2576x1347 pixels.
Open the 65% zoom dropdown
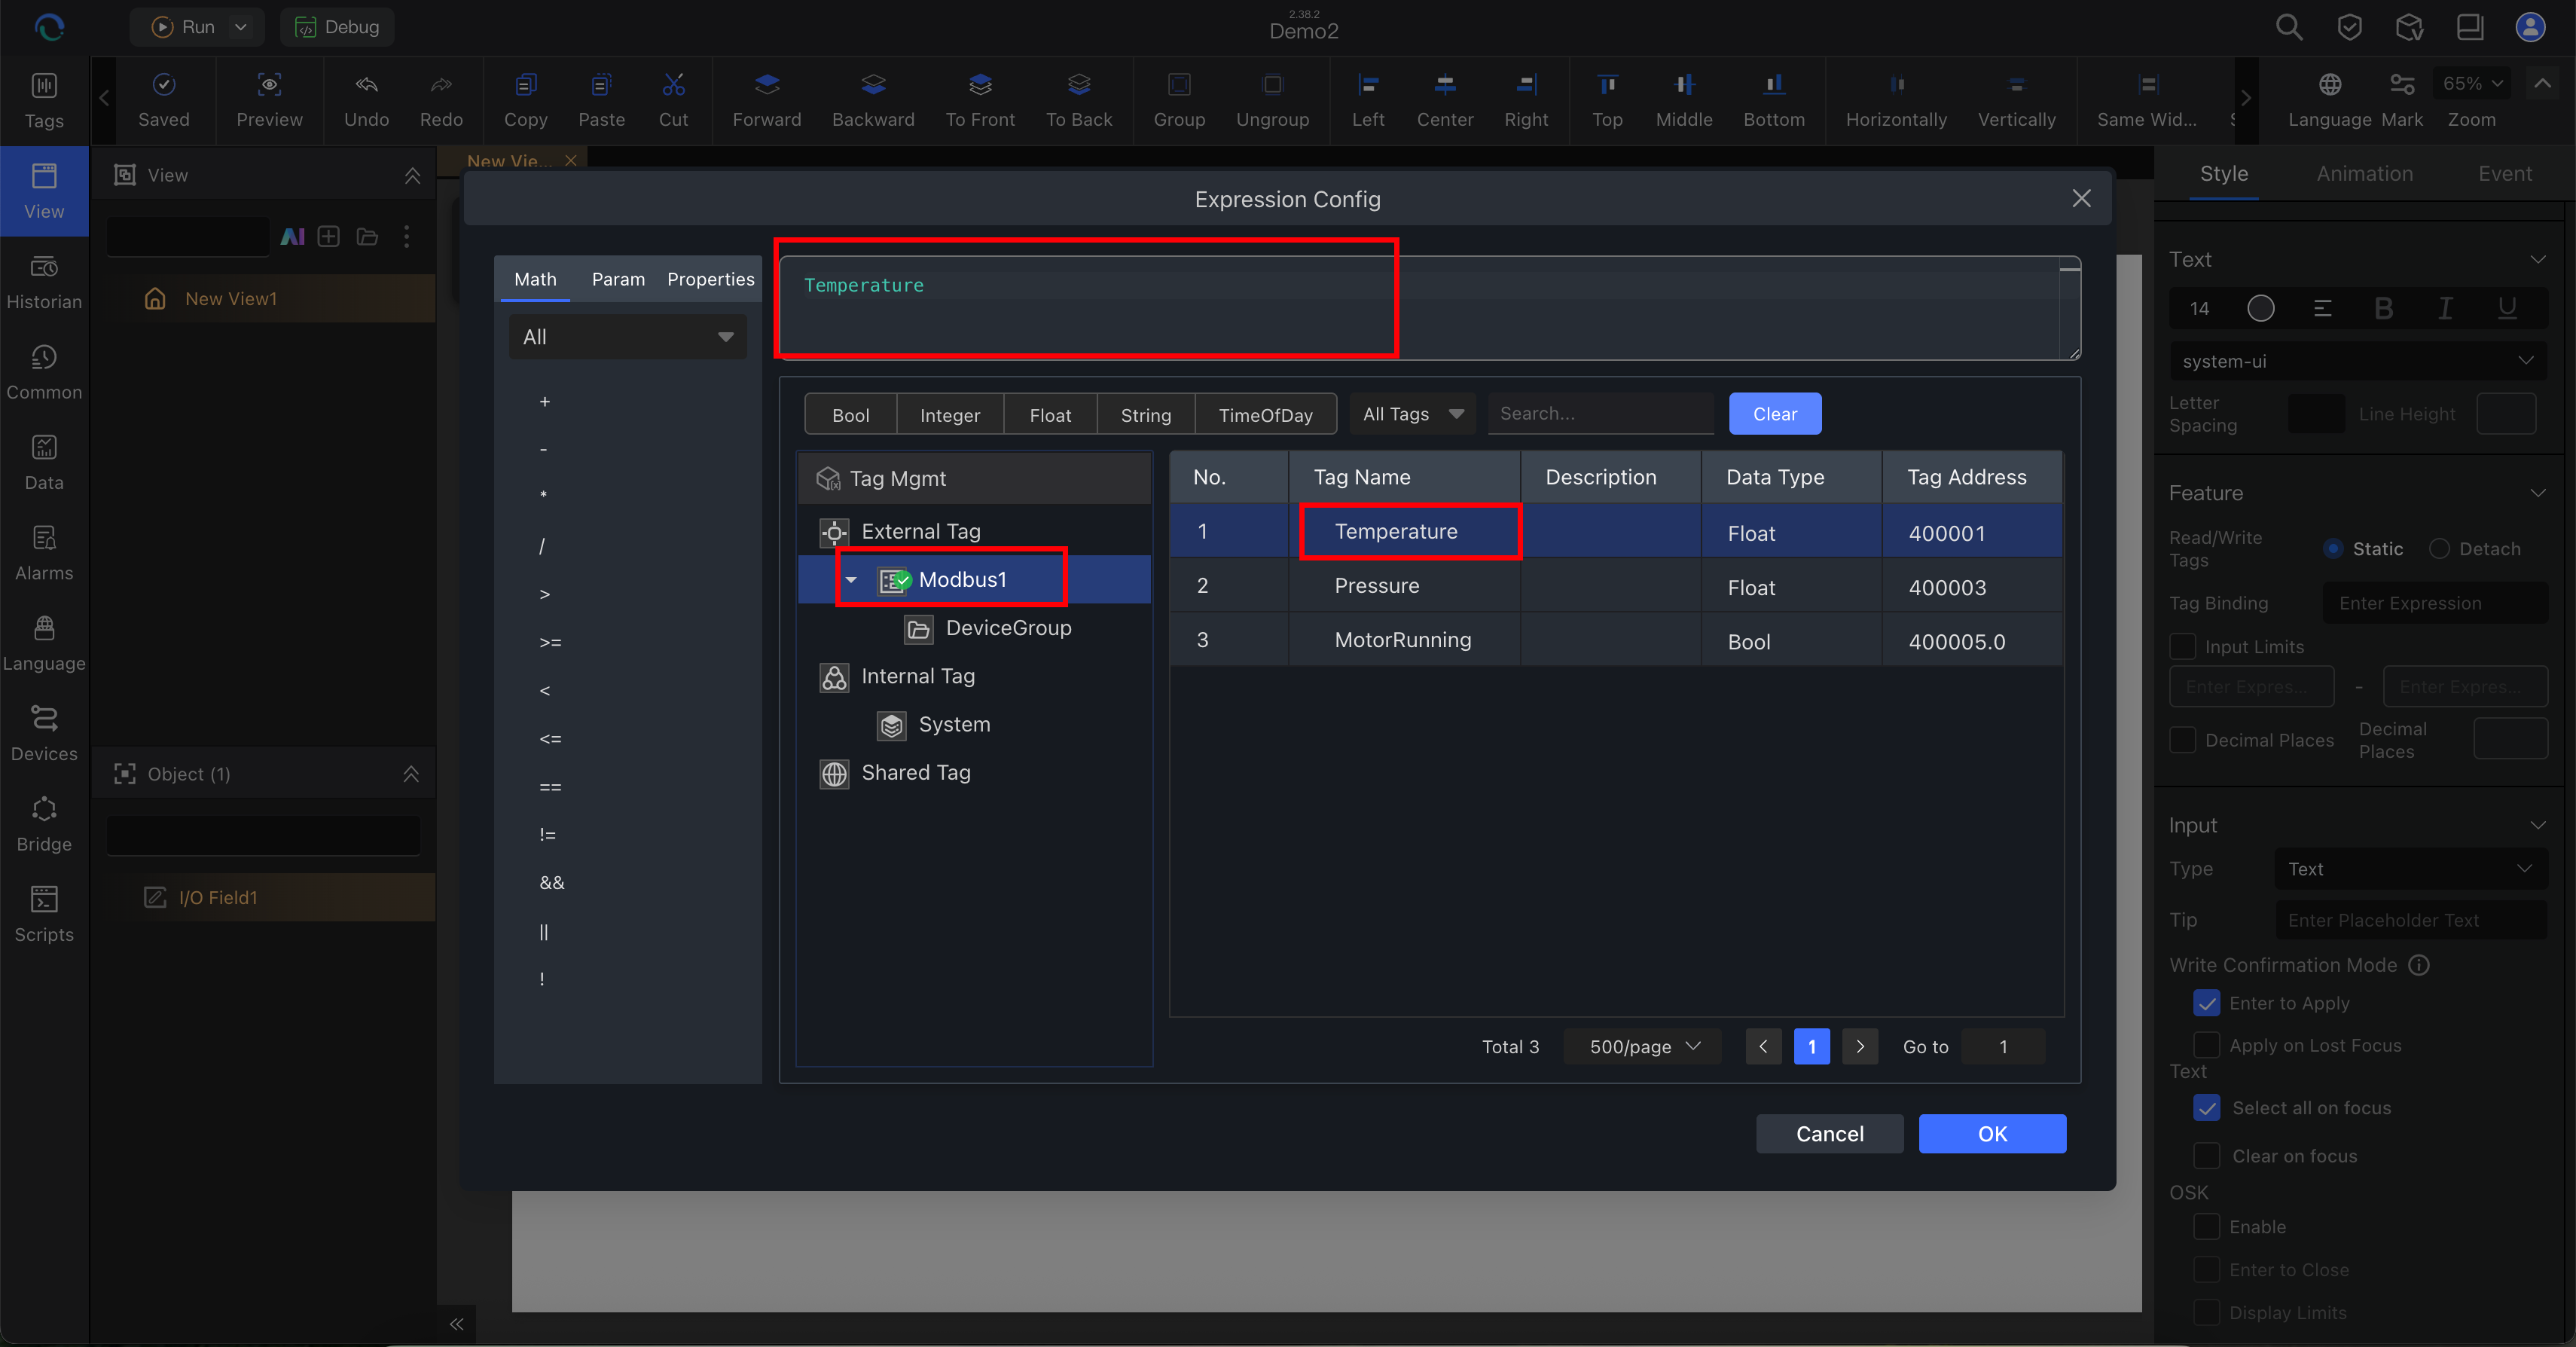point(2471,84)
